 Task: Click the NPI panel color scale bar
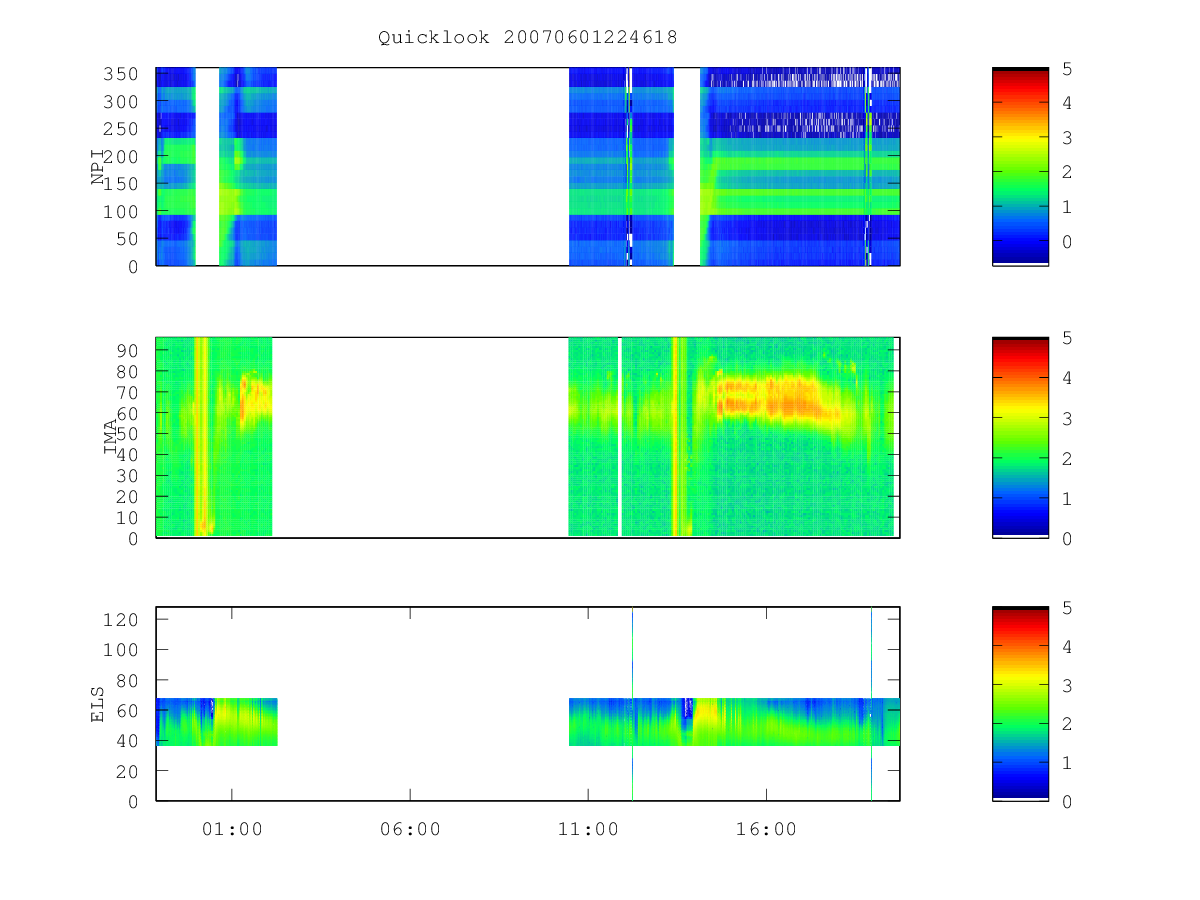tap(1020, 167)
